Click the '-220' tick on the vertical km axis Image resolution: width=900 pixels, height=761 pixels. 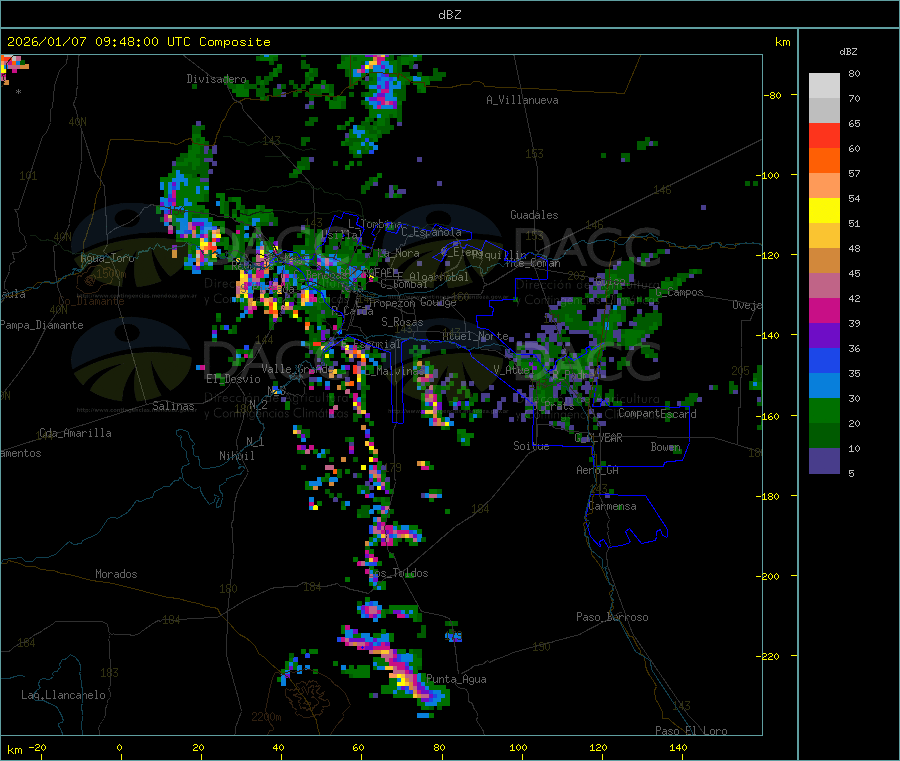(767, 657)
